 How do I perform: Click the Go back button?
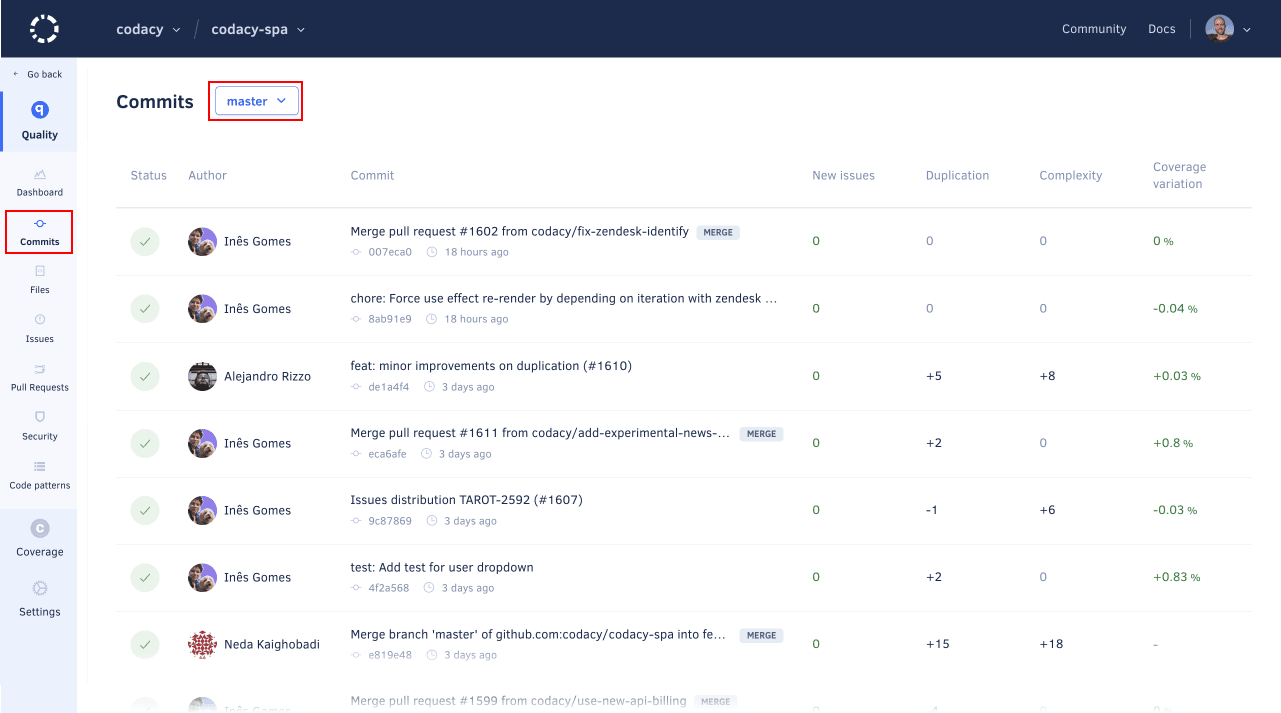[38, 73]
